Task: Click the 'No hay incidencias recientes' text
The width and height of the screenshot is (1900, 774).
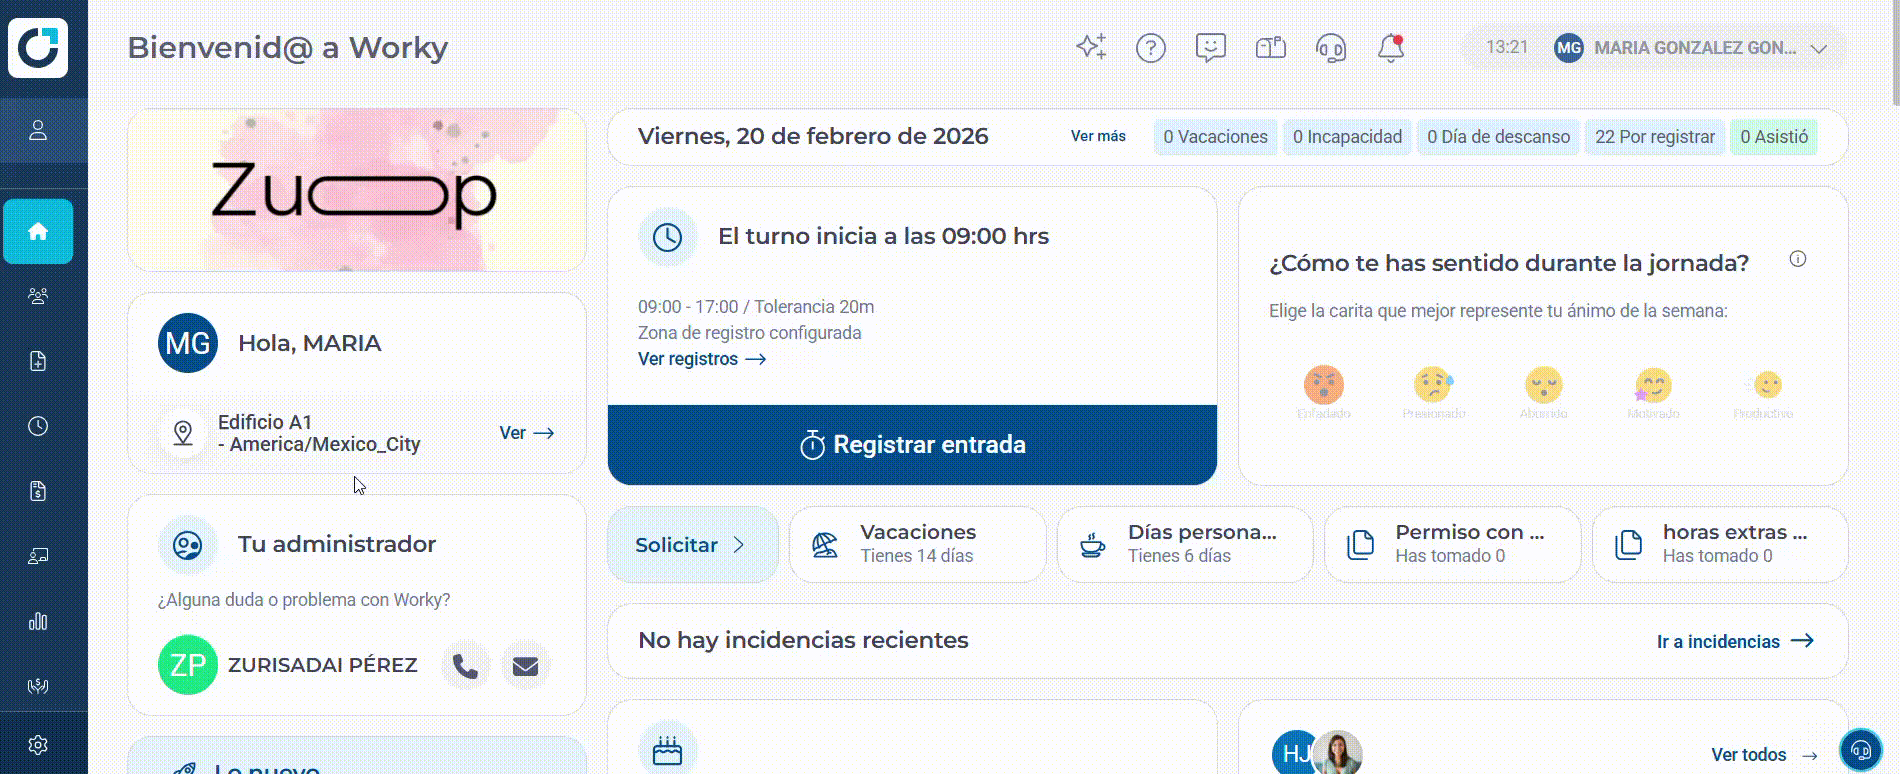Action: (804, 640)
